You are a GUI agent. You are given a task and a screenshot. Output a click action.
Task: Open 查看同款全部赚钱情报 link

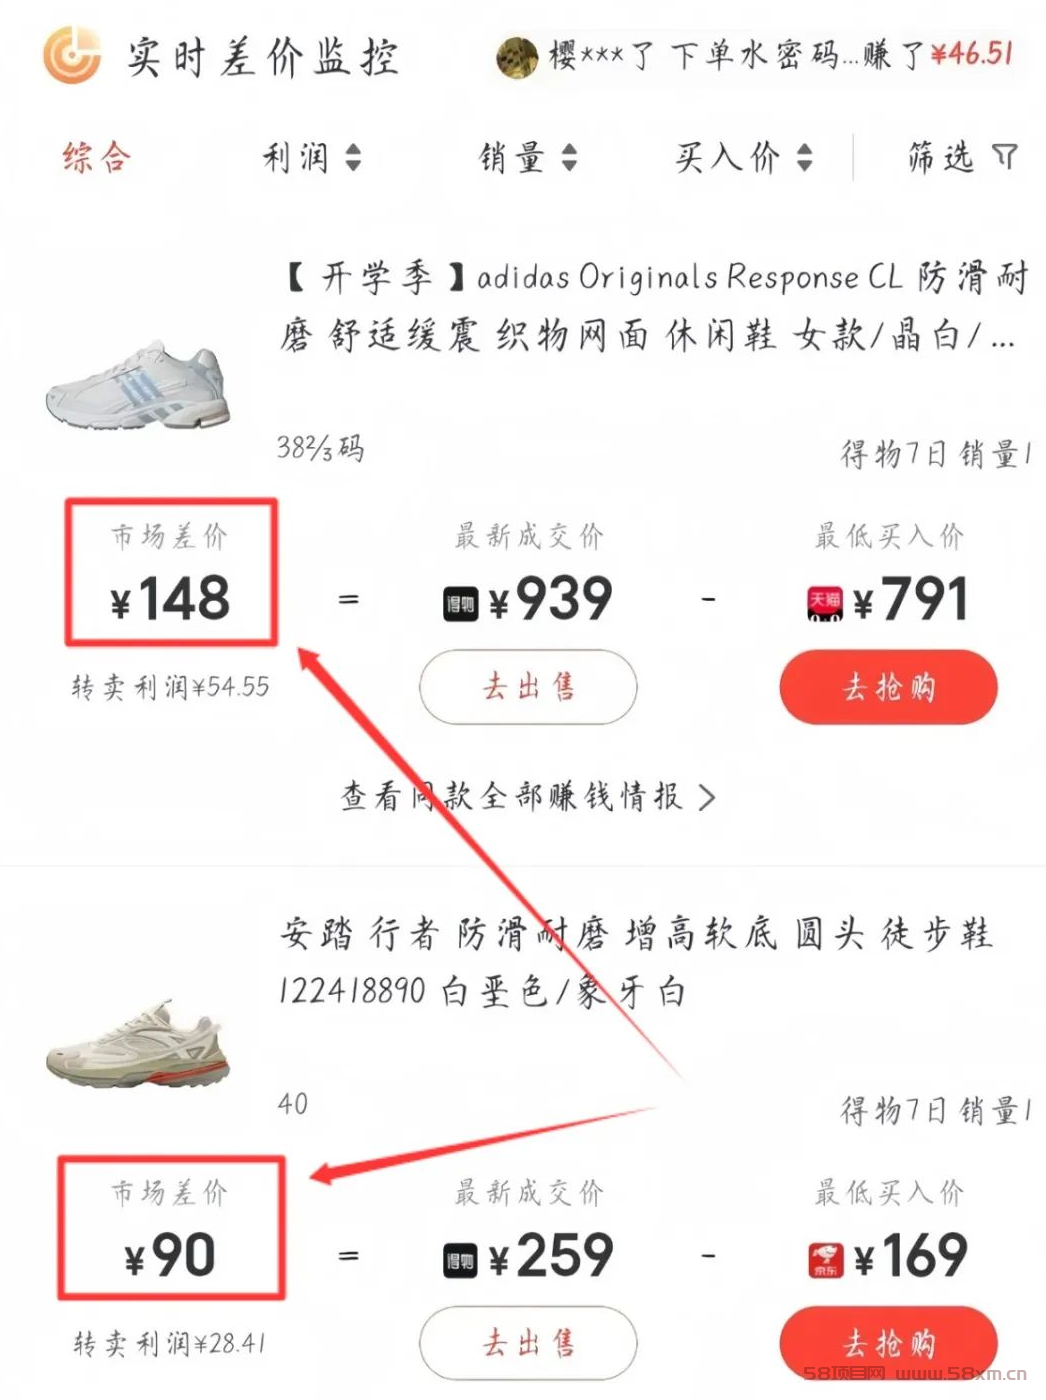(x=529, y=796)
